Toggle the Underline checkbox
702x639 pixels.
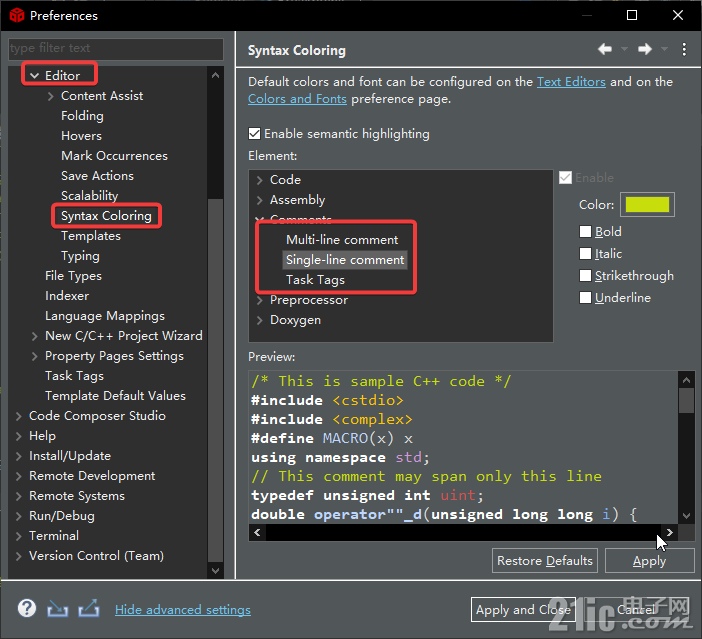click(x=585, y=297)
